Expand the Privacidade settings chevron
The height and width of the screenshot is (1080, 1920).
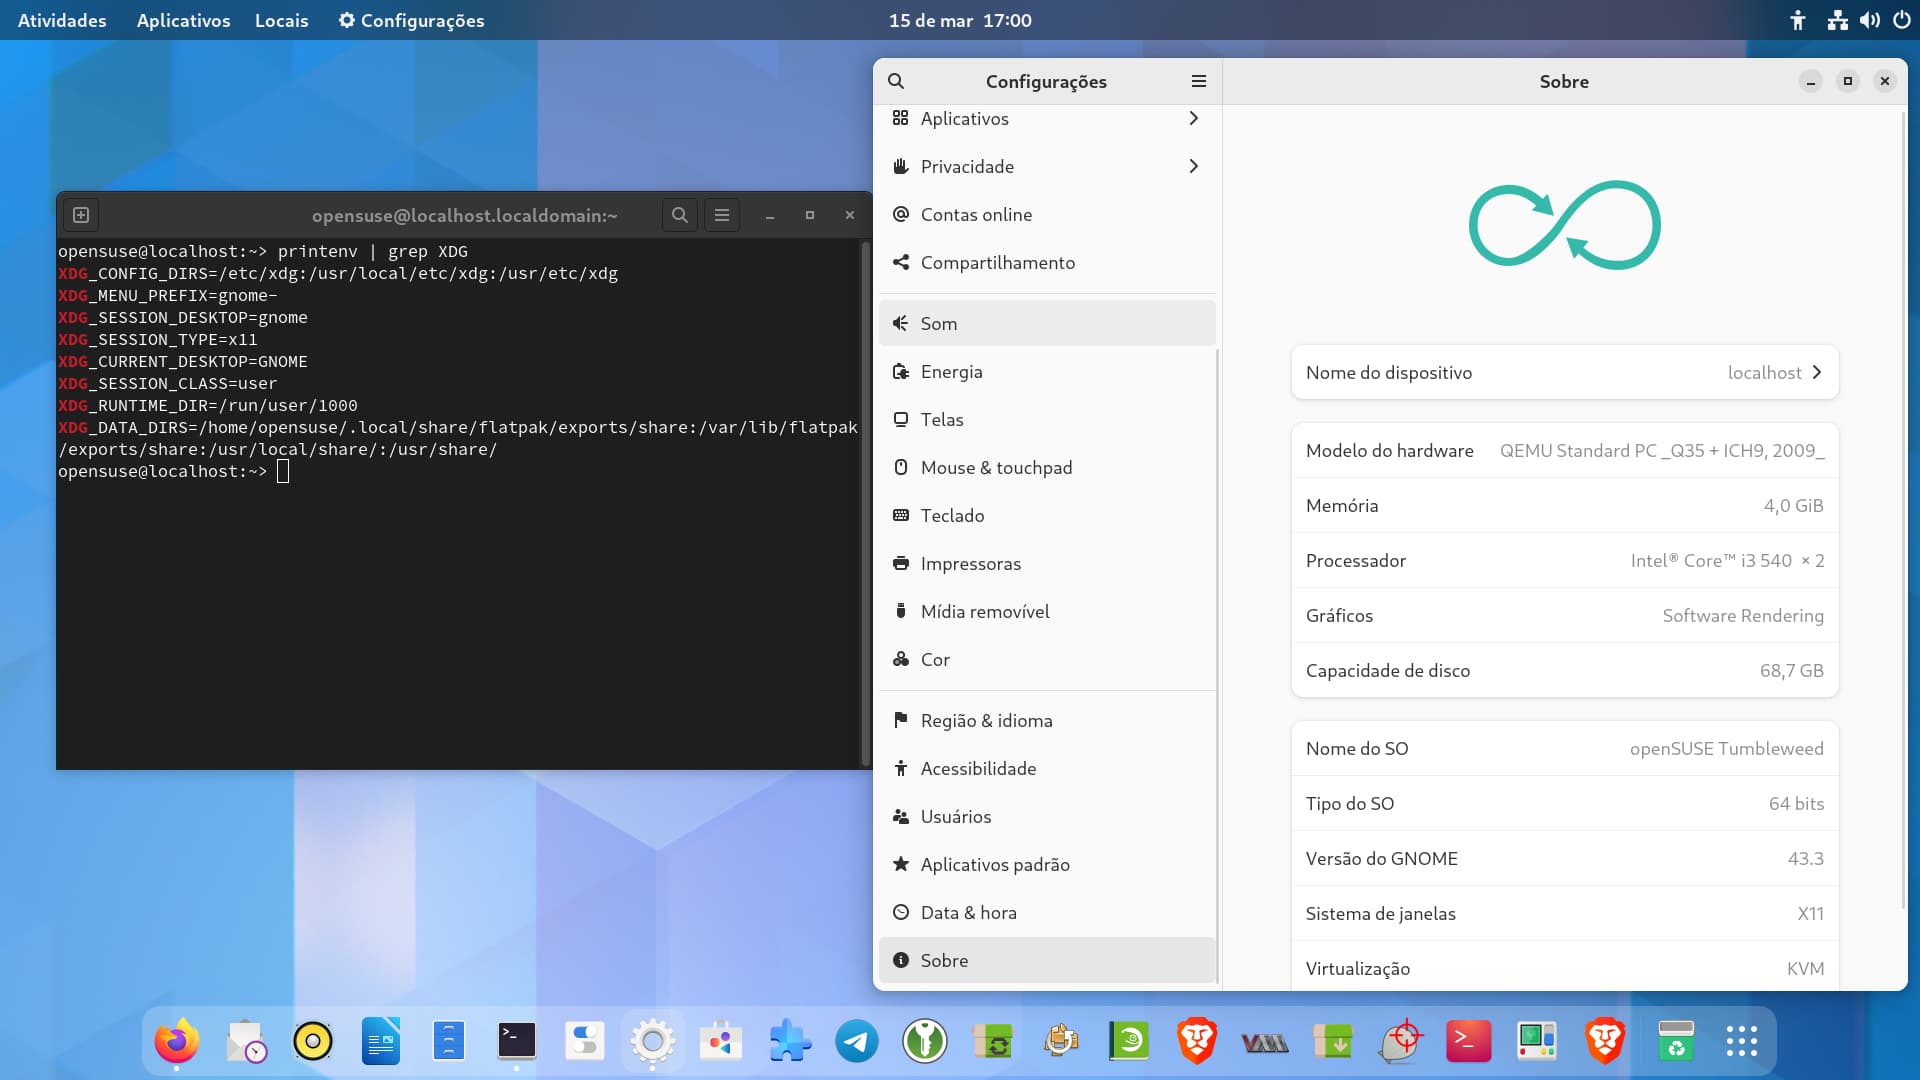click(1193, 166)
